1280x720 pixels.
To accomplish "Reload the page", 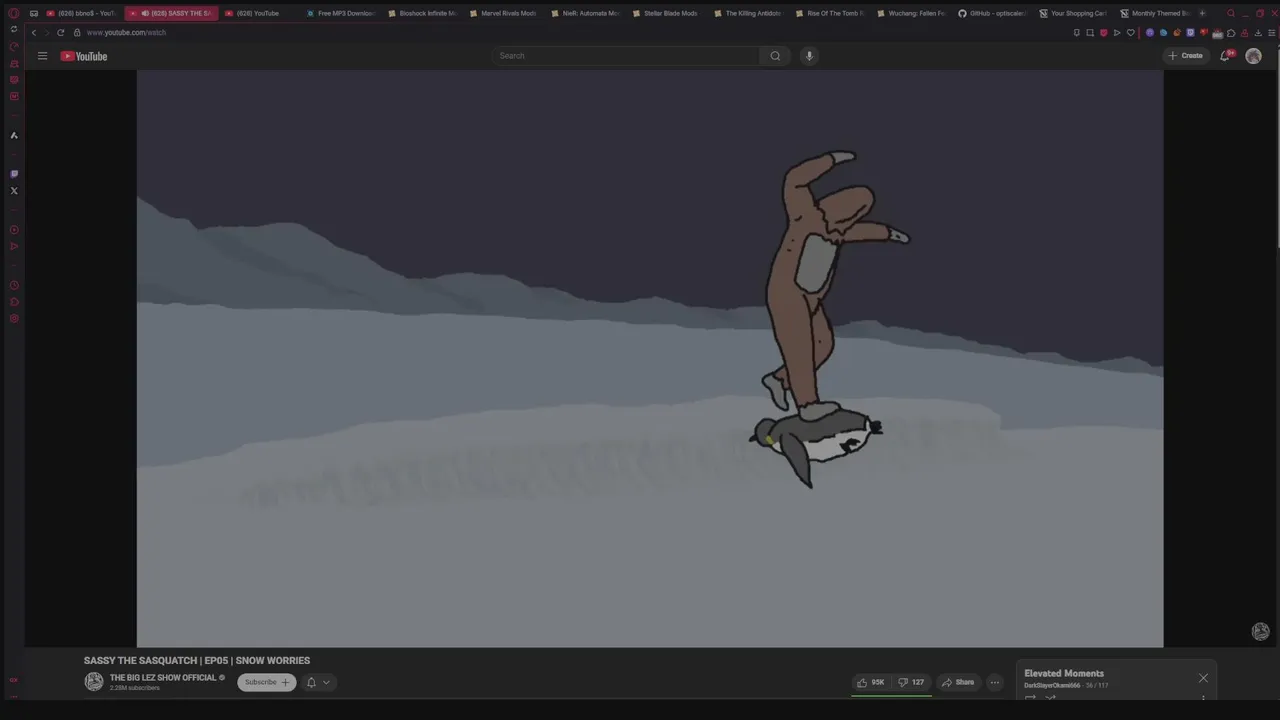I will pyautogui.click(x=60, y=32).
